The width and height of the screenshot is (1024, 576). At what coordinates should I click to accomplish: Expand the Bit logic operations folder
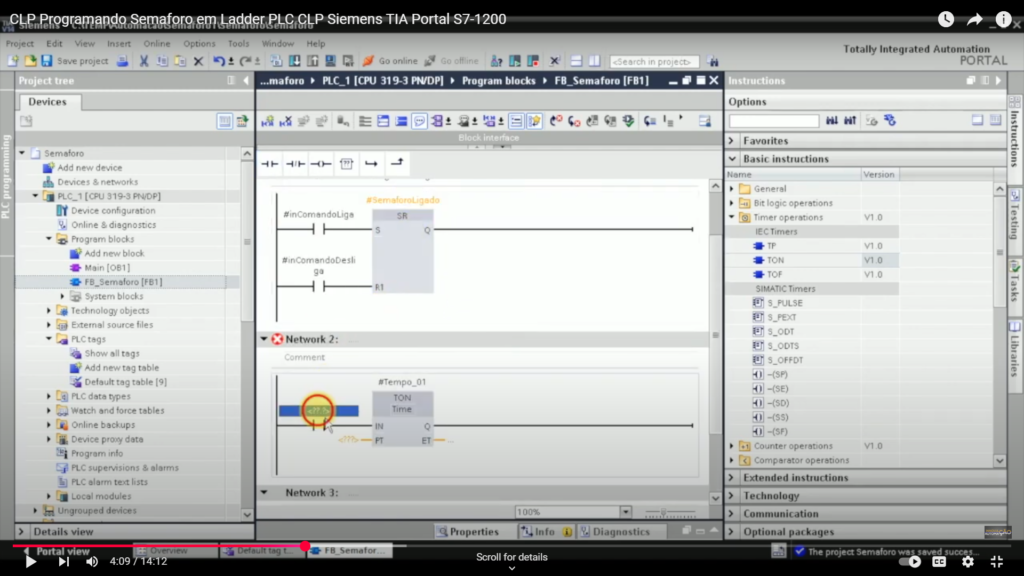coord(732,203)
